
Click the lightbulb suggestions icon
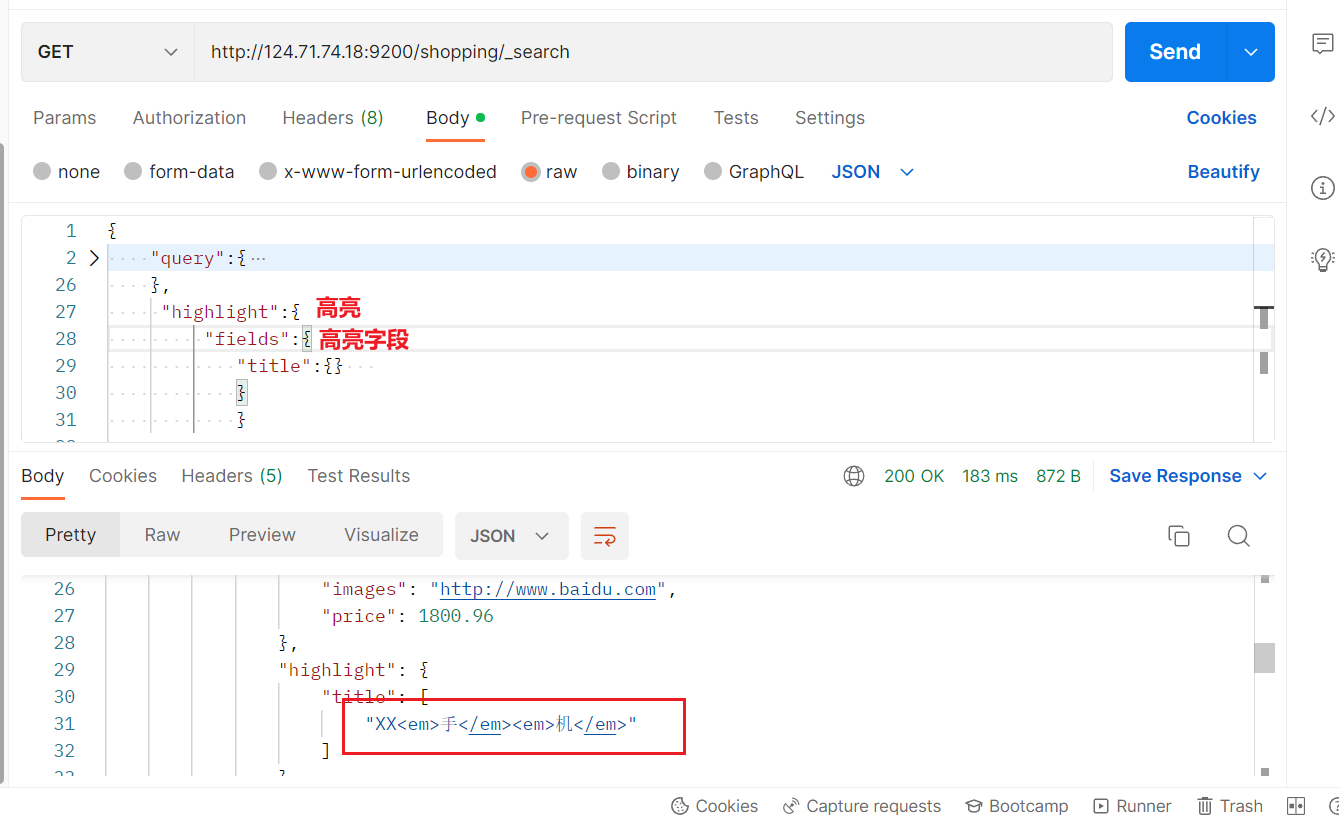point(1322,259)
